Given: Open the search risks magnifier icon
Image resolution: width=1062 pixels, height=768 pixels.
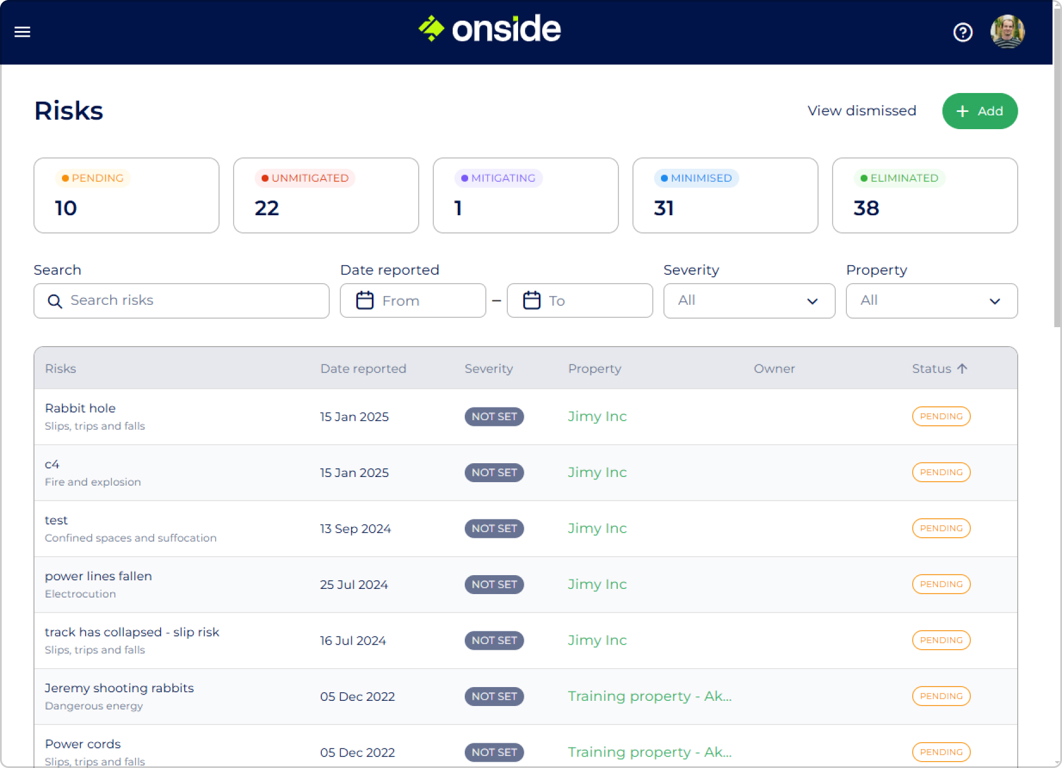Looking at the screenshot, I should [54, 301].
